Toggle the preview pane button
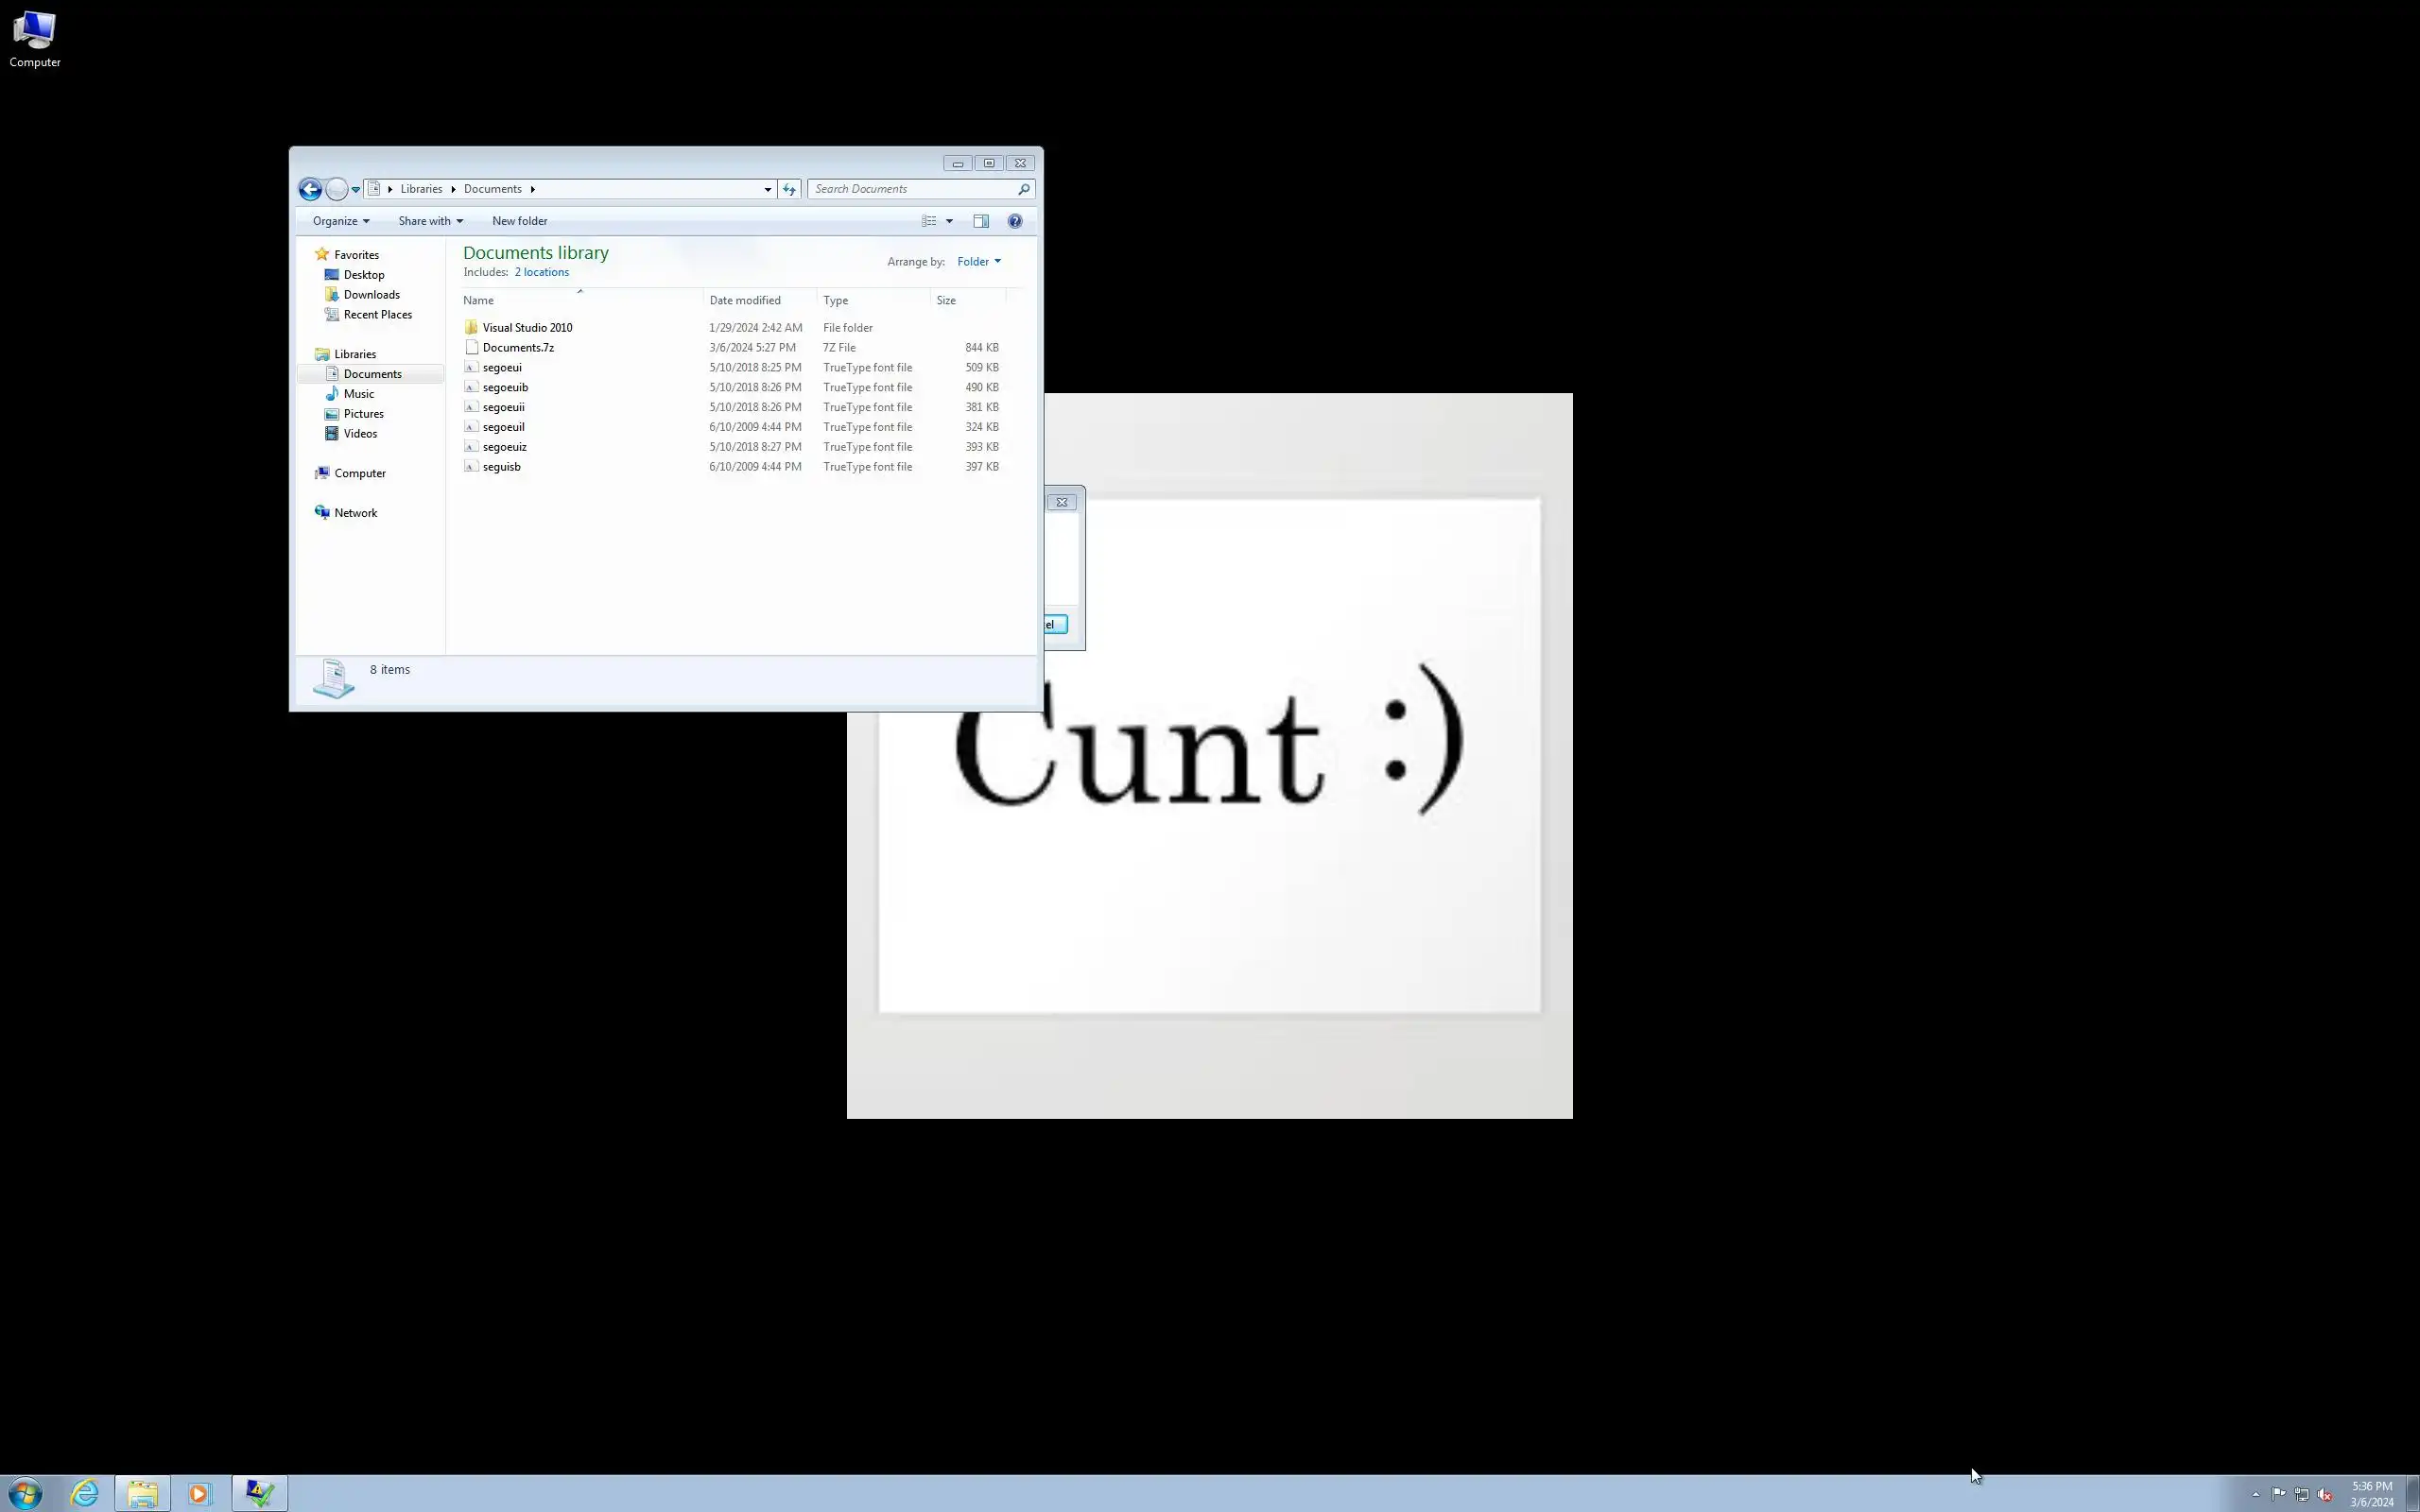Viewport: 2420px width, 1512px height. (980, 221)
